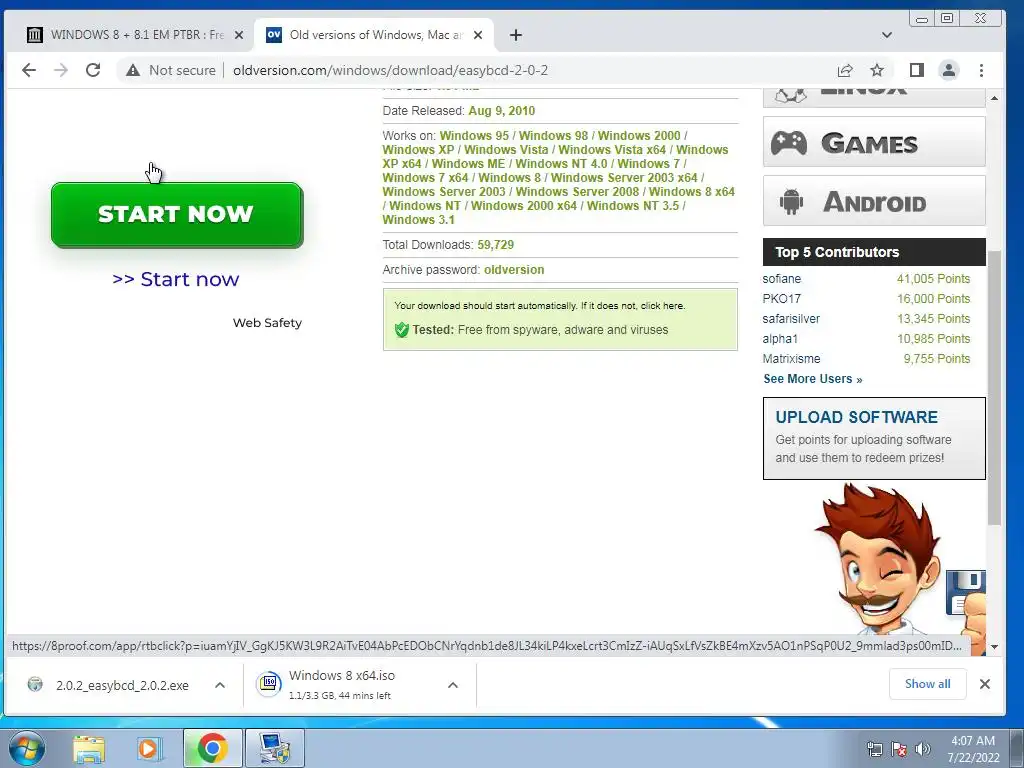Reload the current page

93,70
